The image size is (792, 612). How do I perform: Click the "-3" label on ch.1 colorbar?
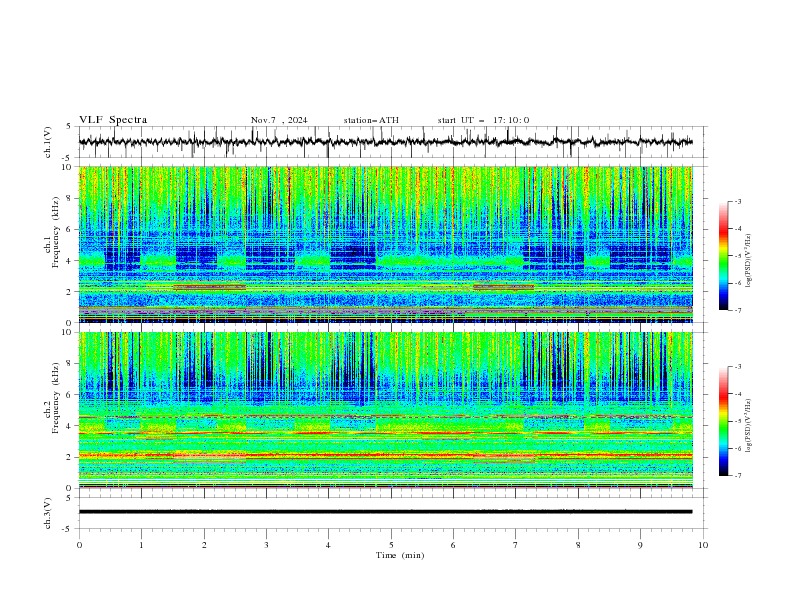coord(737,201)
